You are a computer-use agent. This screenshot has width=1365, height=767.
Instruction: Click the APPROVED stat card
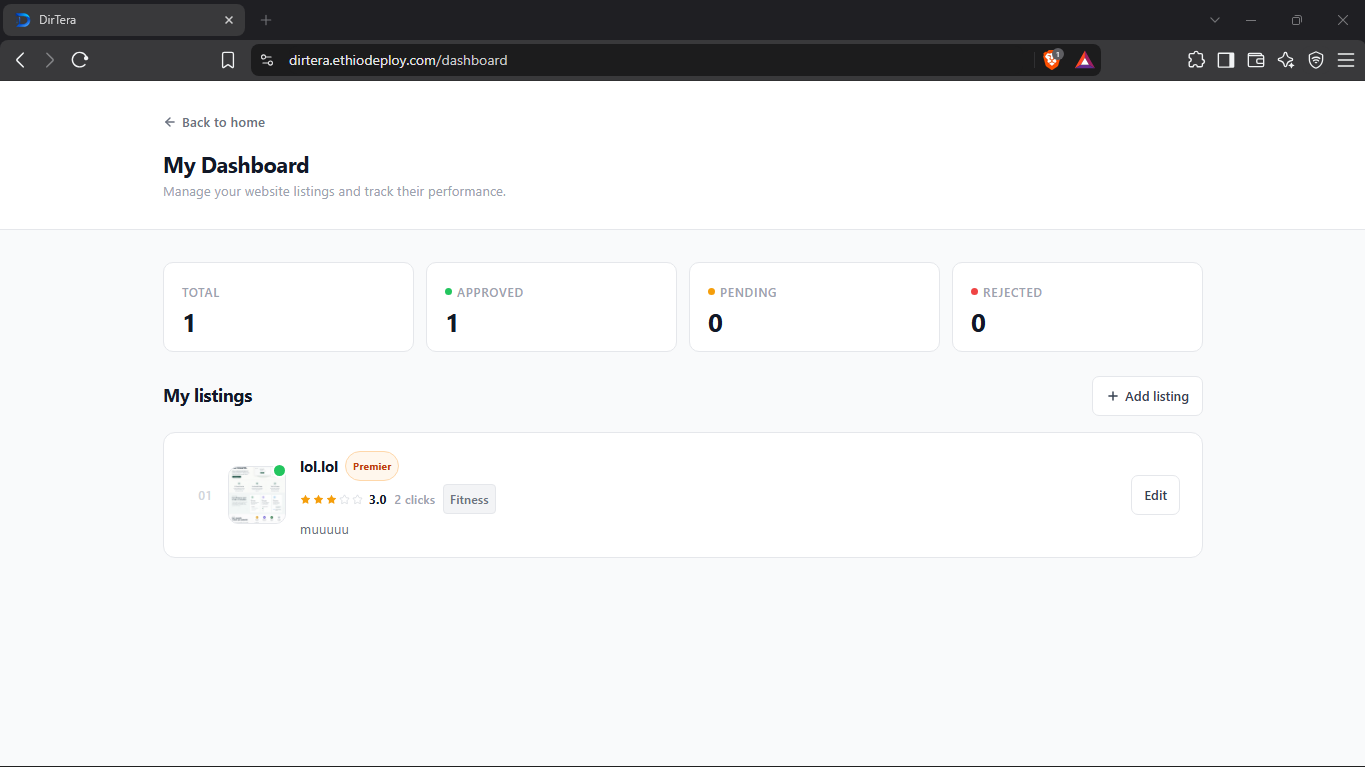coord(551,307)
